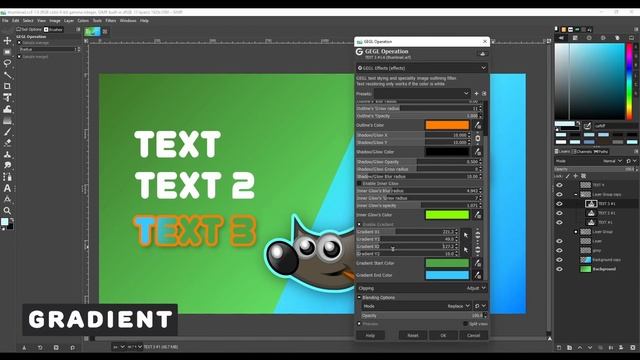This screenshot has width=640, height=360.
Task: Switch to the Channels tab
Action: click(582, 152)
